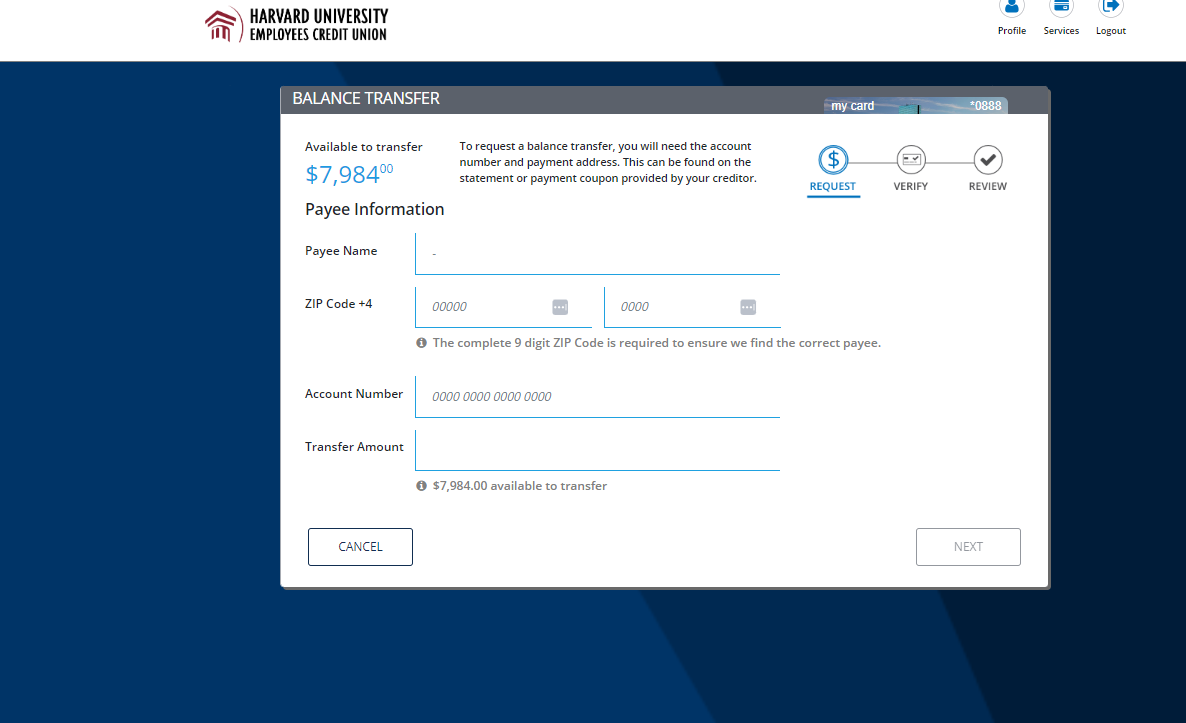The image size is (1186, 723).
Task: Click info icon beside available to transfer note
Action: 421,486
